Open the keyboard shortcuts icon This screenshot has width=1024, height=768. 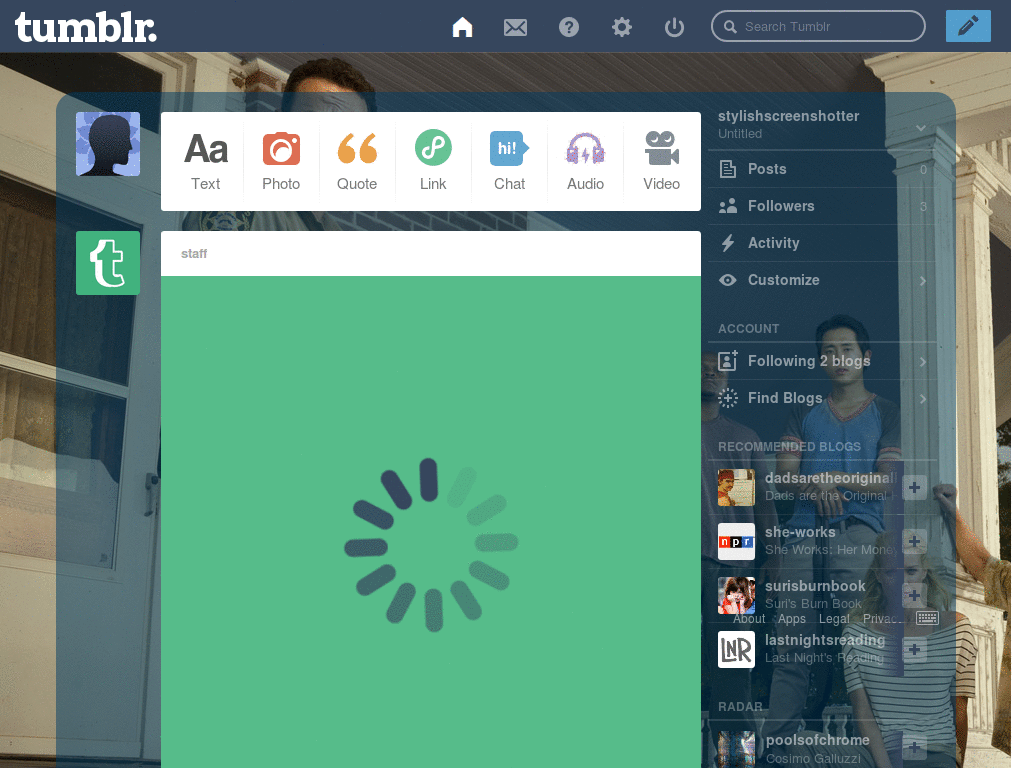tap(927, 618)
